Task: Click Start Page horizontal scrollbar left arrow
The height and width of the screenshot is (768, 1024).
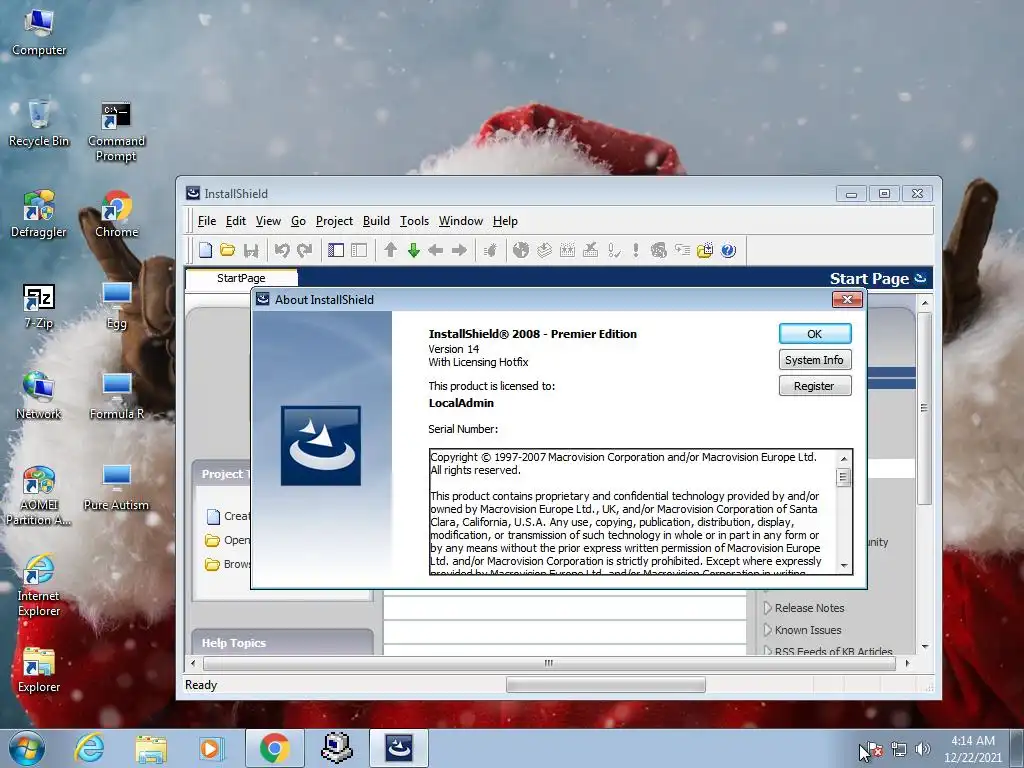Action: point(193,664)
